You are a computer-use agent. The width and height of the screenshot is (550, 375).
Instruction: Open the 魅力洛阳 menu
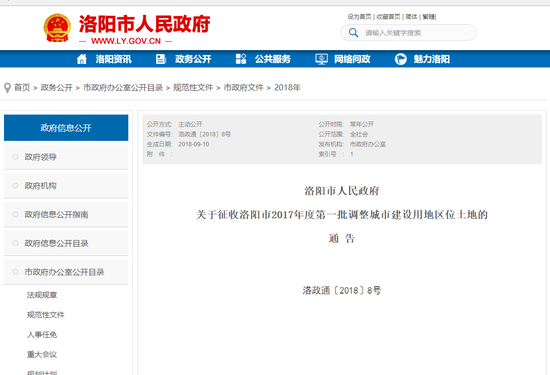click(x=431, y=59)
